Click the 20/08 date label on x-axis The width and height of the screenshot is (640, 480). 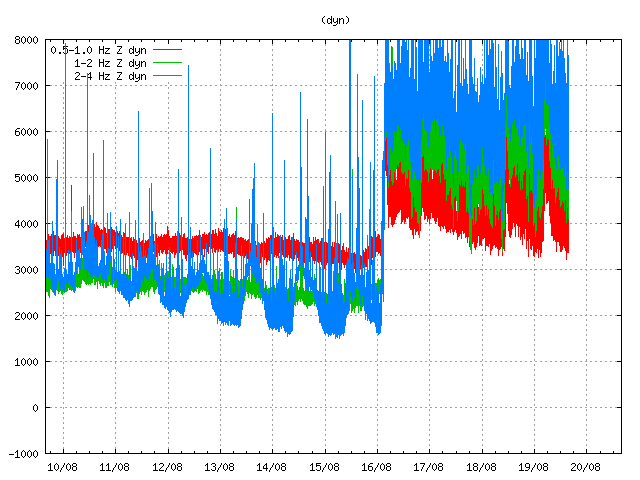coord(585,466)
